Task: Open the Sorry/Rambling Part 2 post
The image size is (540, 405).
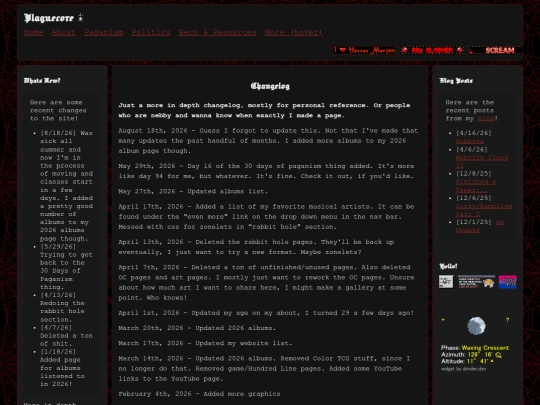Action: click(x=484, y=210)
